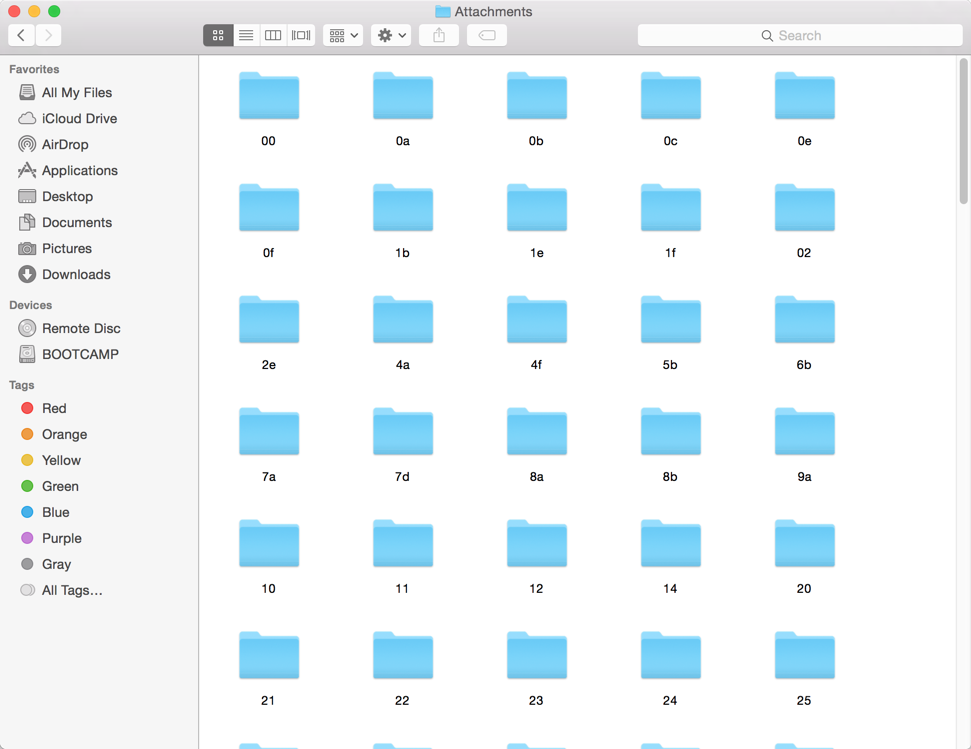
Task: Open Applications from the sidebar
Action: (x=79, y=170)
